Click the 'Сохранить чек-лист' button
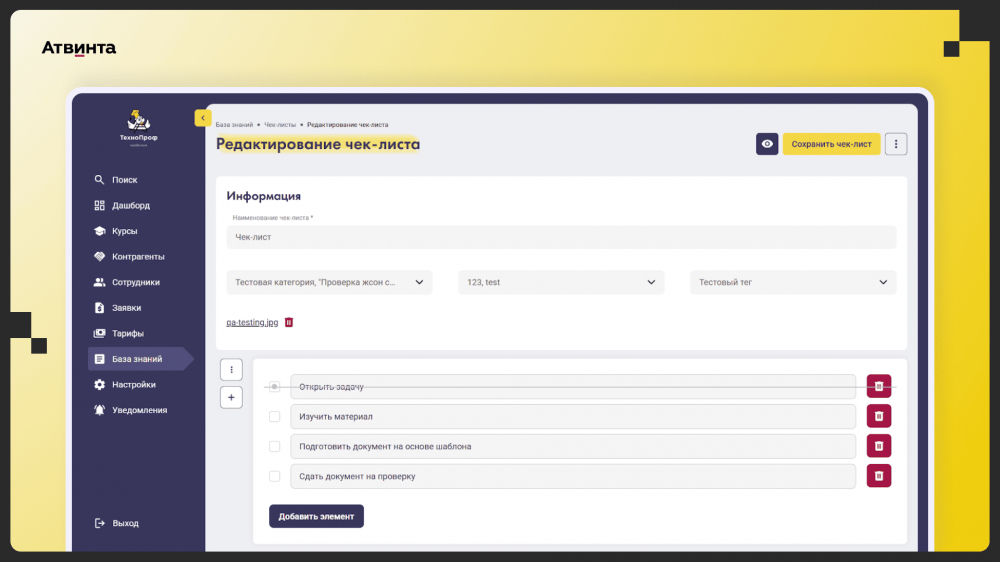The width and height of the screenshot is (1000, 562). pyautogui.click(x=831, y=144)
